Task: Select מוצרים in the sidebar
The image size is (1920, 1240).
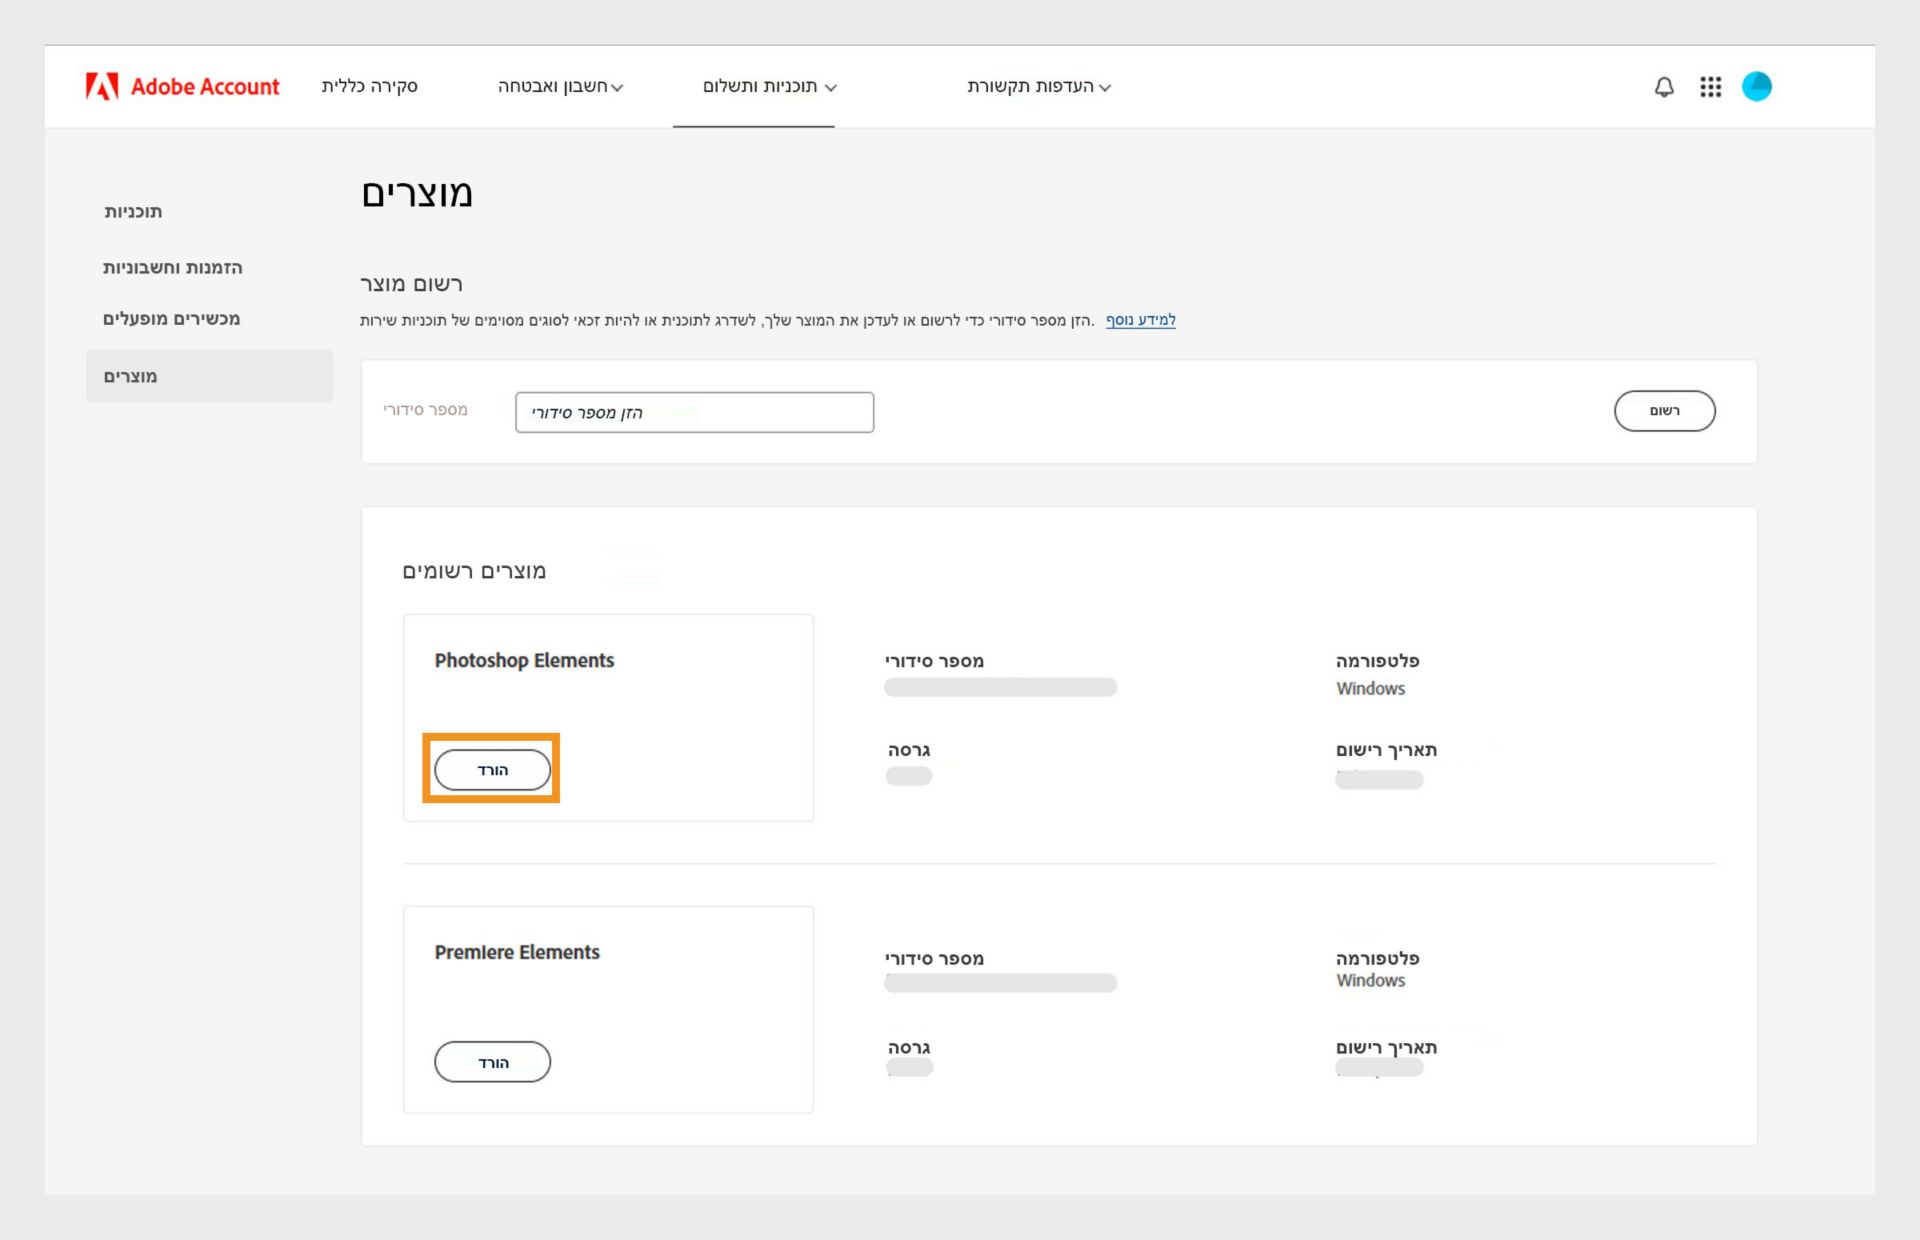Action: (129, 376)
